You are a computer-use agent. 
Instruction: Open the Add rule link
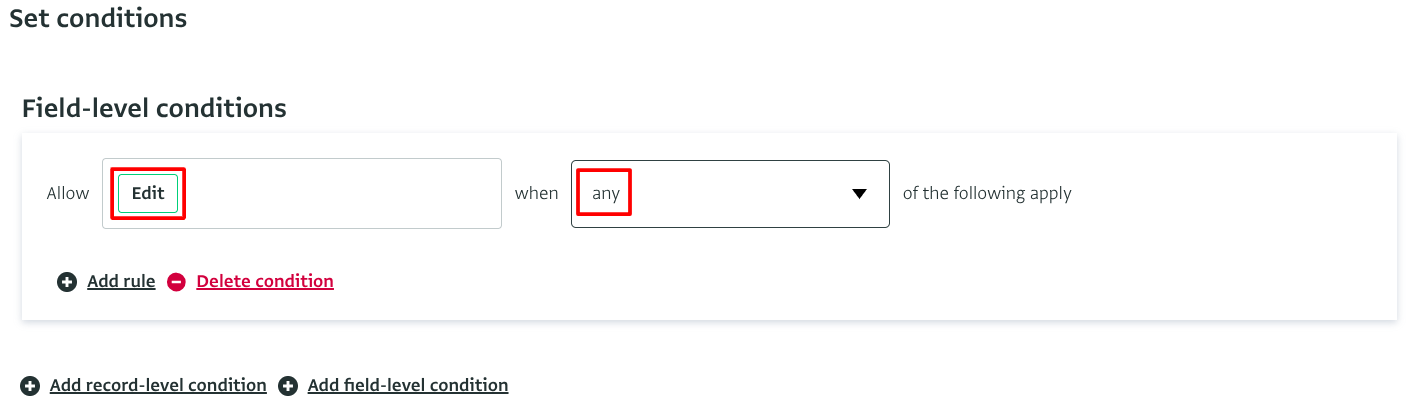tap(121, 282)
